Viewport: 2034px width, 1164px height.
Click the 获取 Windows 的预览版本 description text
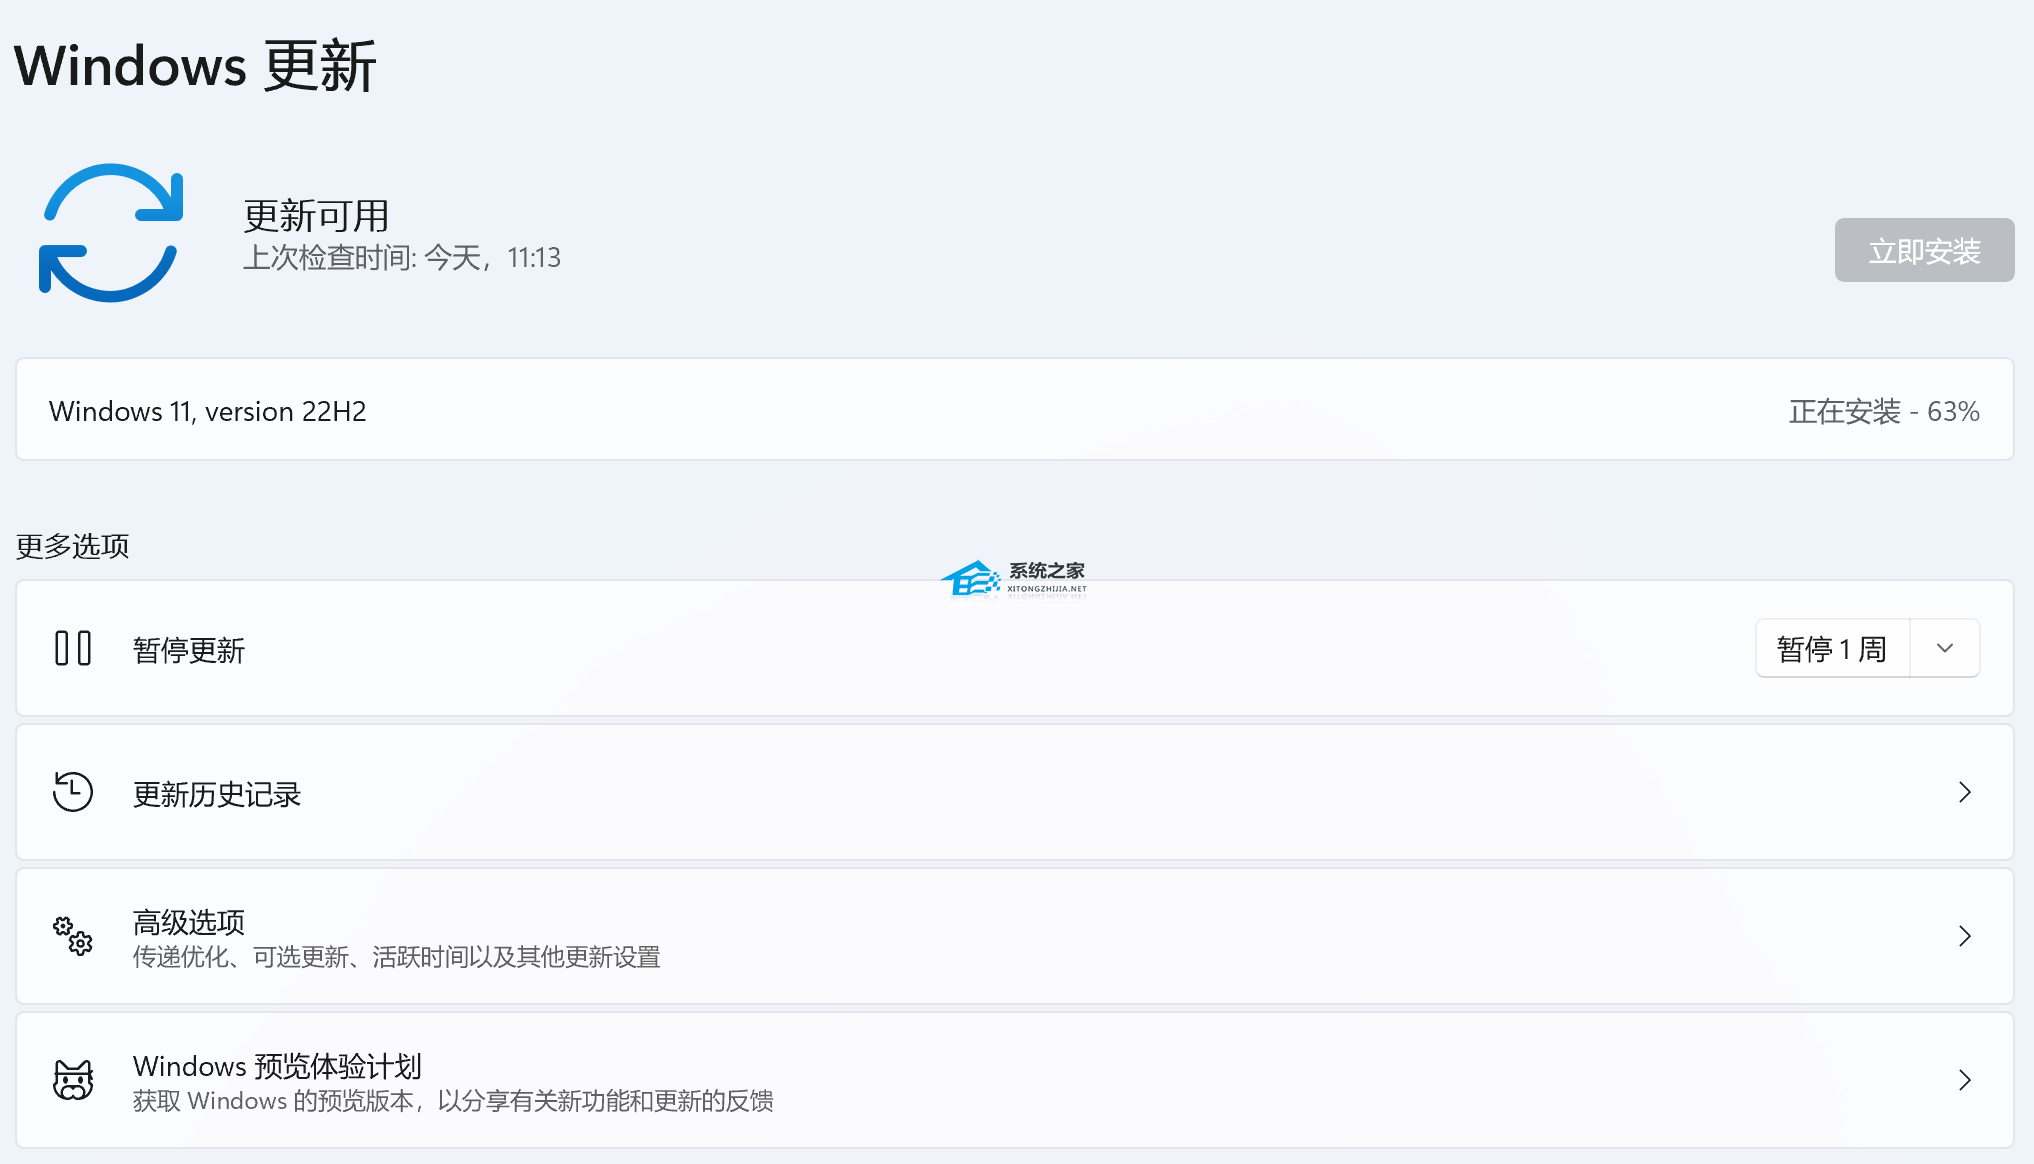click(453, 1101)
